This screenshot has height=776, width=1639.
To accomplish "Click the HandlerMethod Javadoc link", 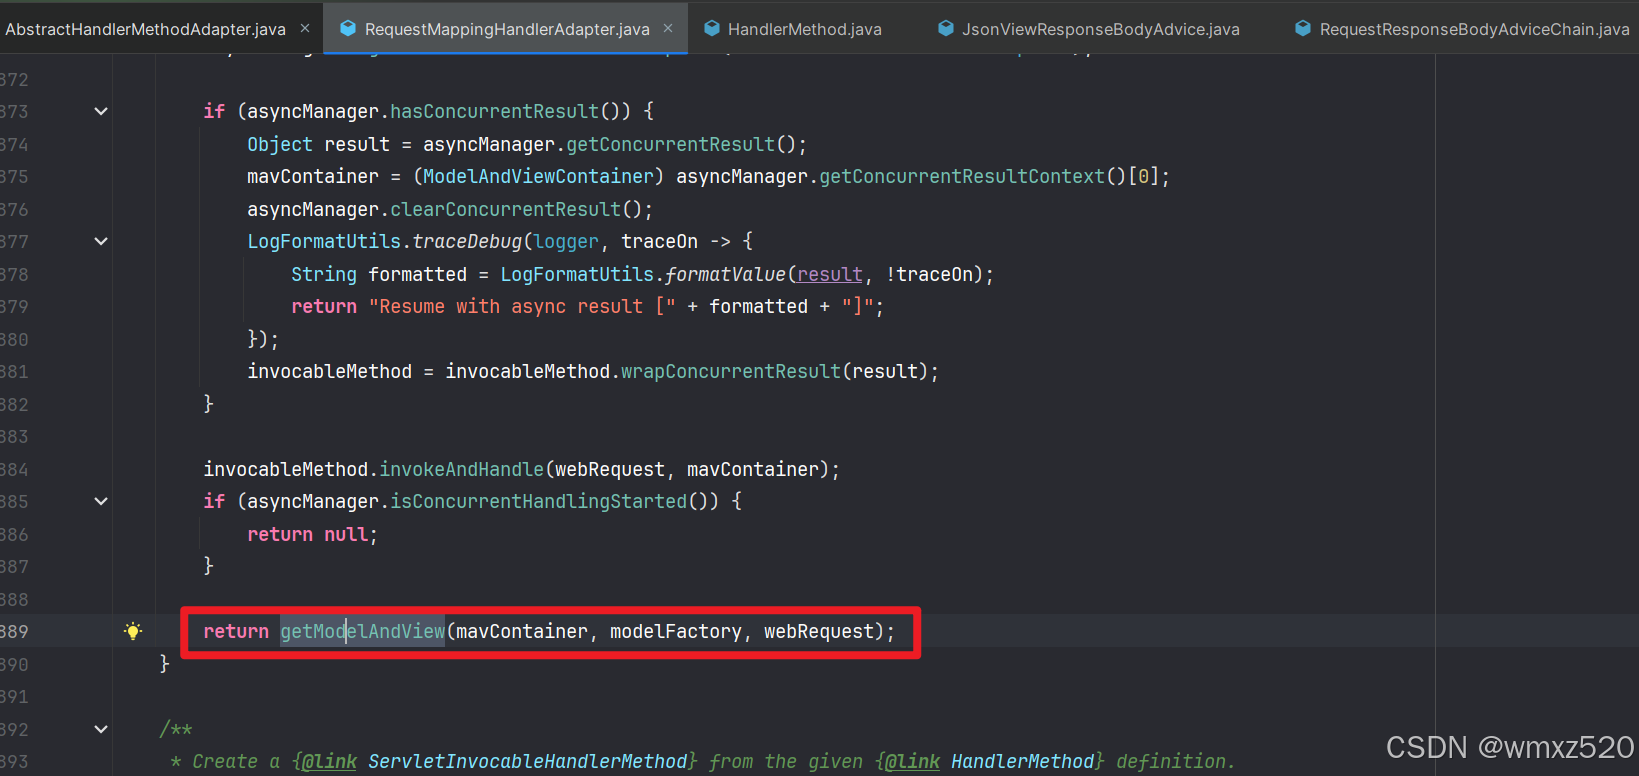I will click(x=1022, y=761).
